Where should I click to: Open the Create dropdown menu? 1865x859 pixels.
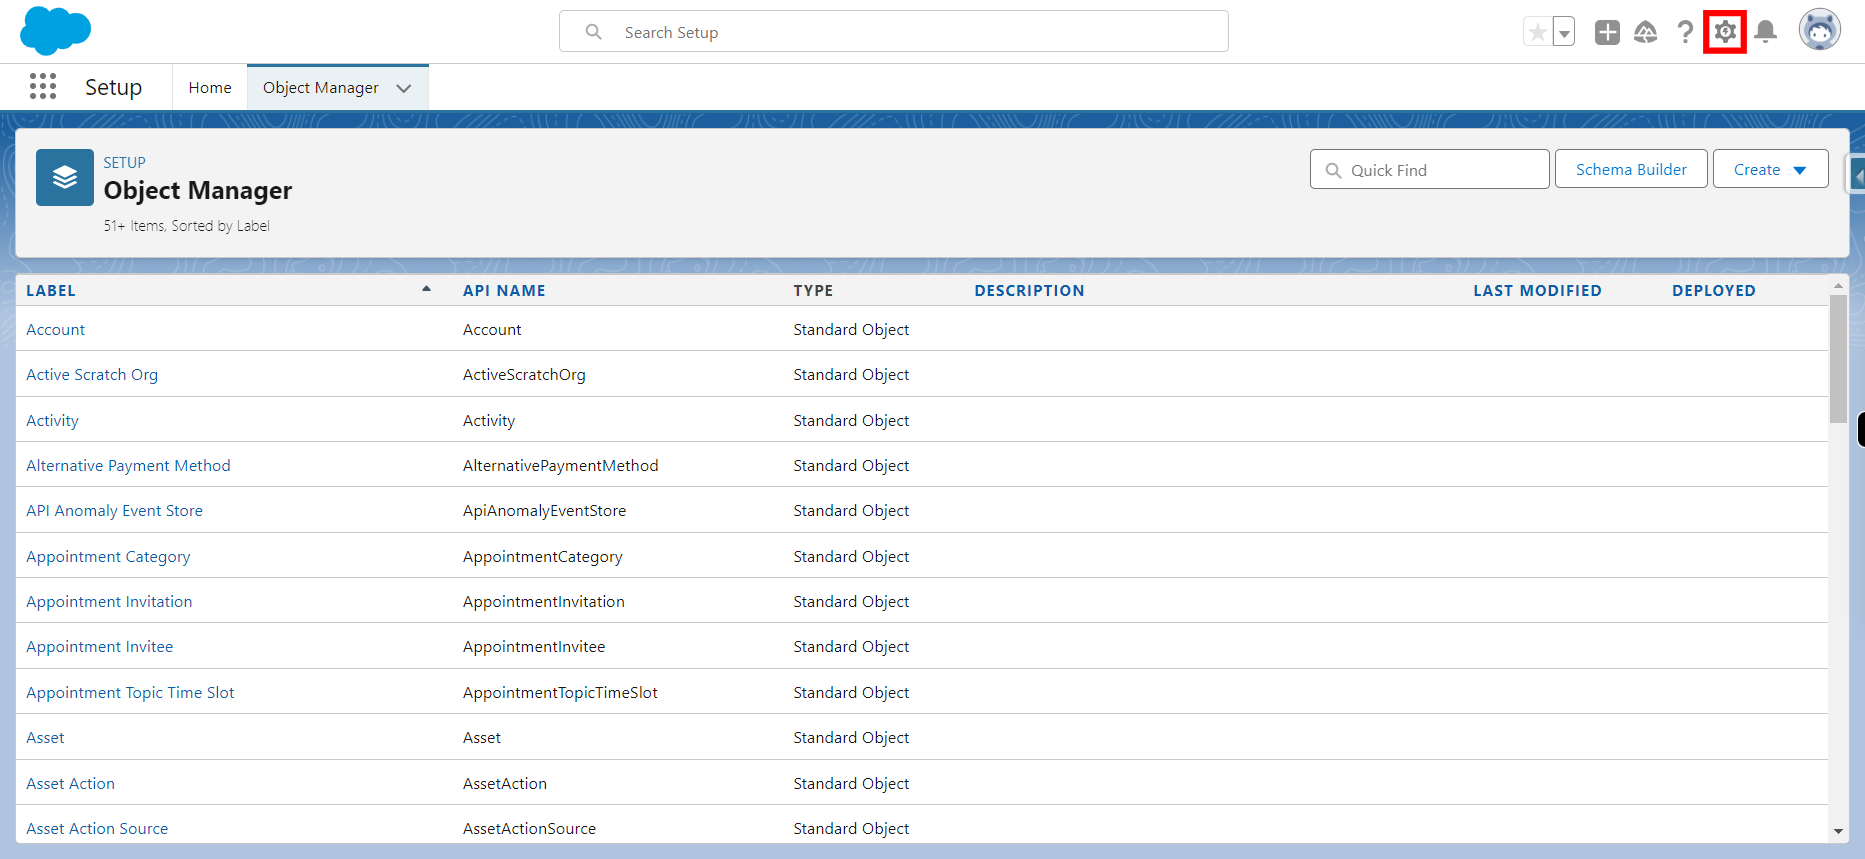[1770, 169]
